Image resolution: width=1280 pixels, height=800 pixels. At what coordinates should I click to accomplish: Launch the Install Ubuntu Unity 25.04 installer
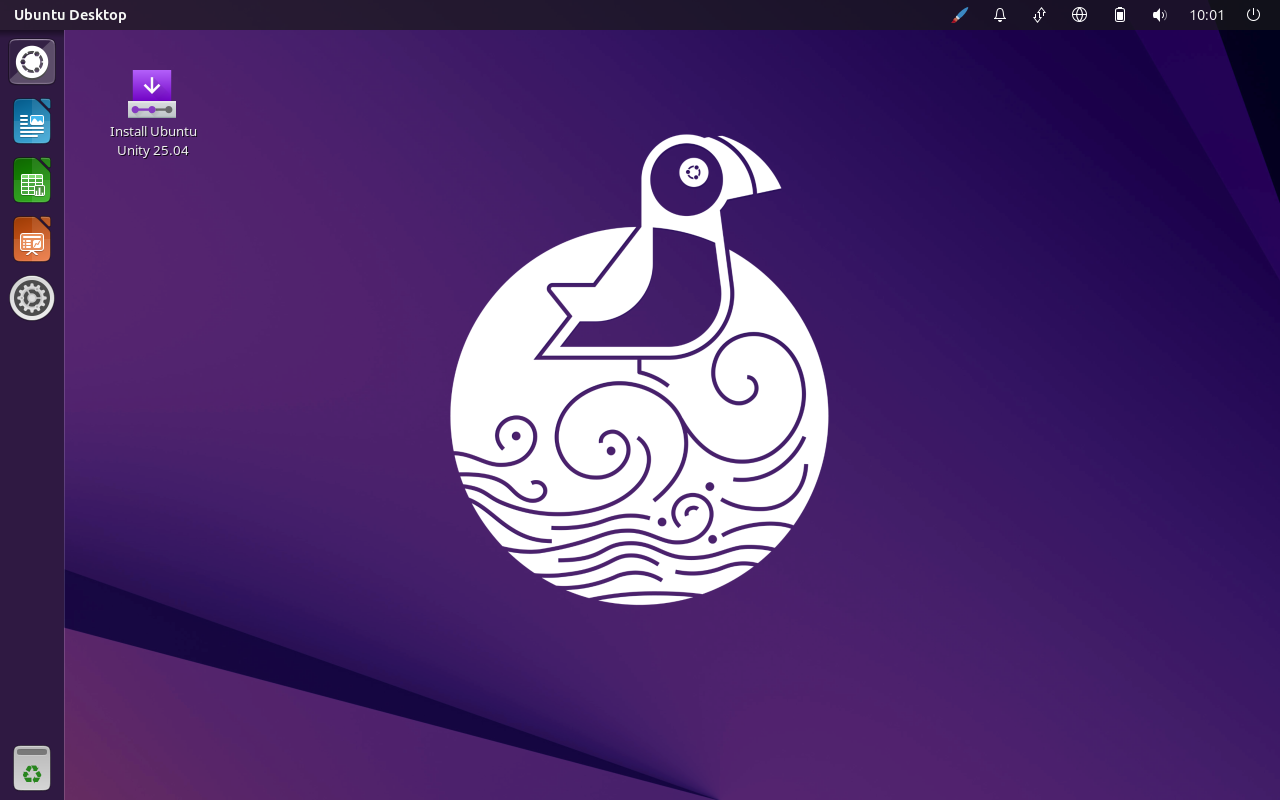pos(151,93)
